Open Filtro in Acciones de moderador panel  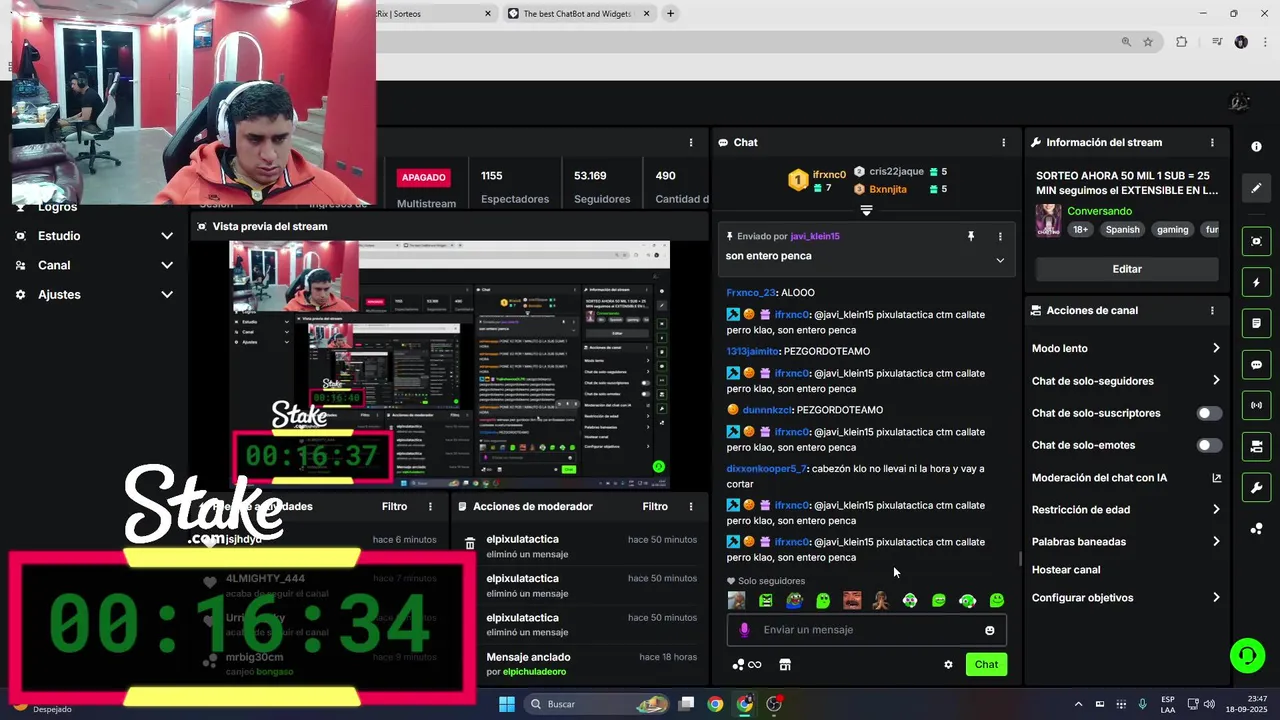click(655, 507)
